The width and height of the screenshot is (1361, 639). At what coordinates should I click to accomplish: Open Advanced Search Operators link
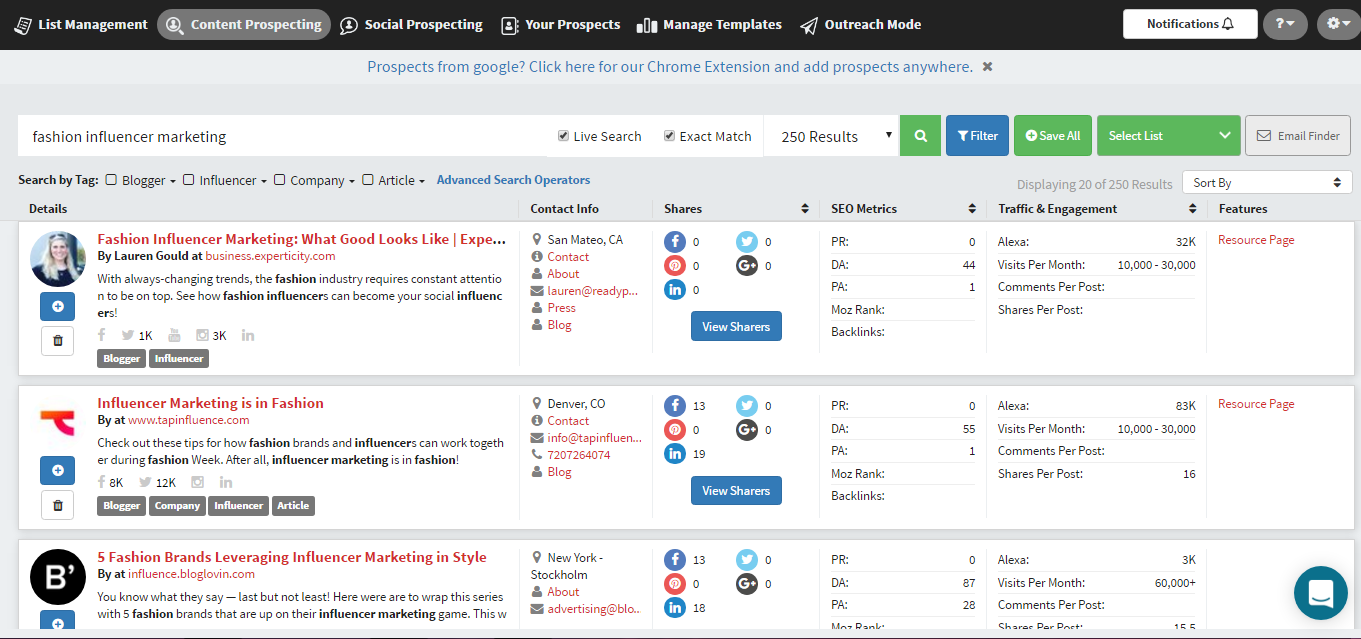coord(514,180)
